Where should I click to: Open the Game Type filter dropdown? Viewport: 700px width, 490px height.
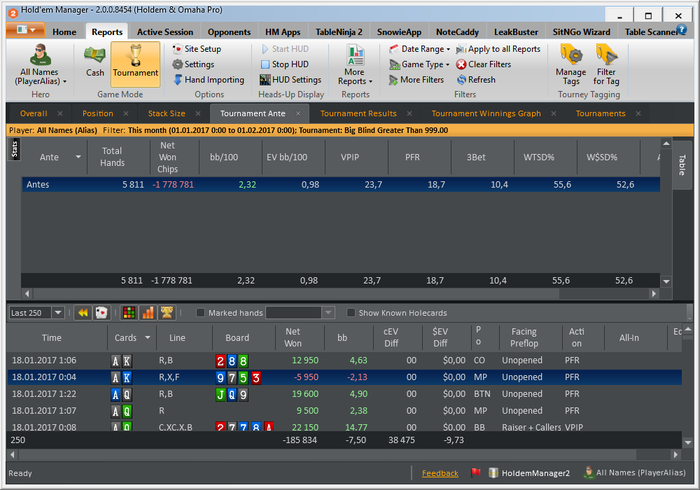point(419,64)
